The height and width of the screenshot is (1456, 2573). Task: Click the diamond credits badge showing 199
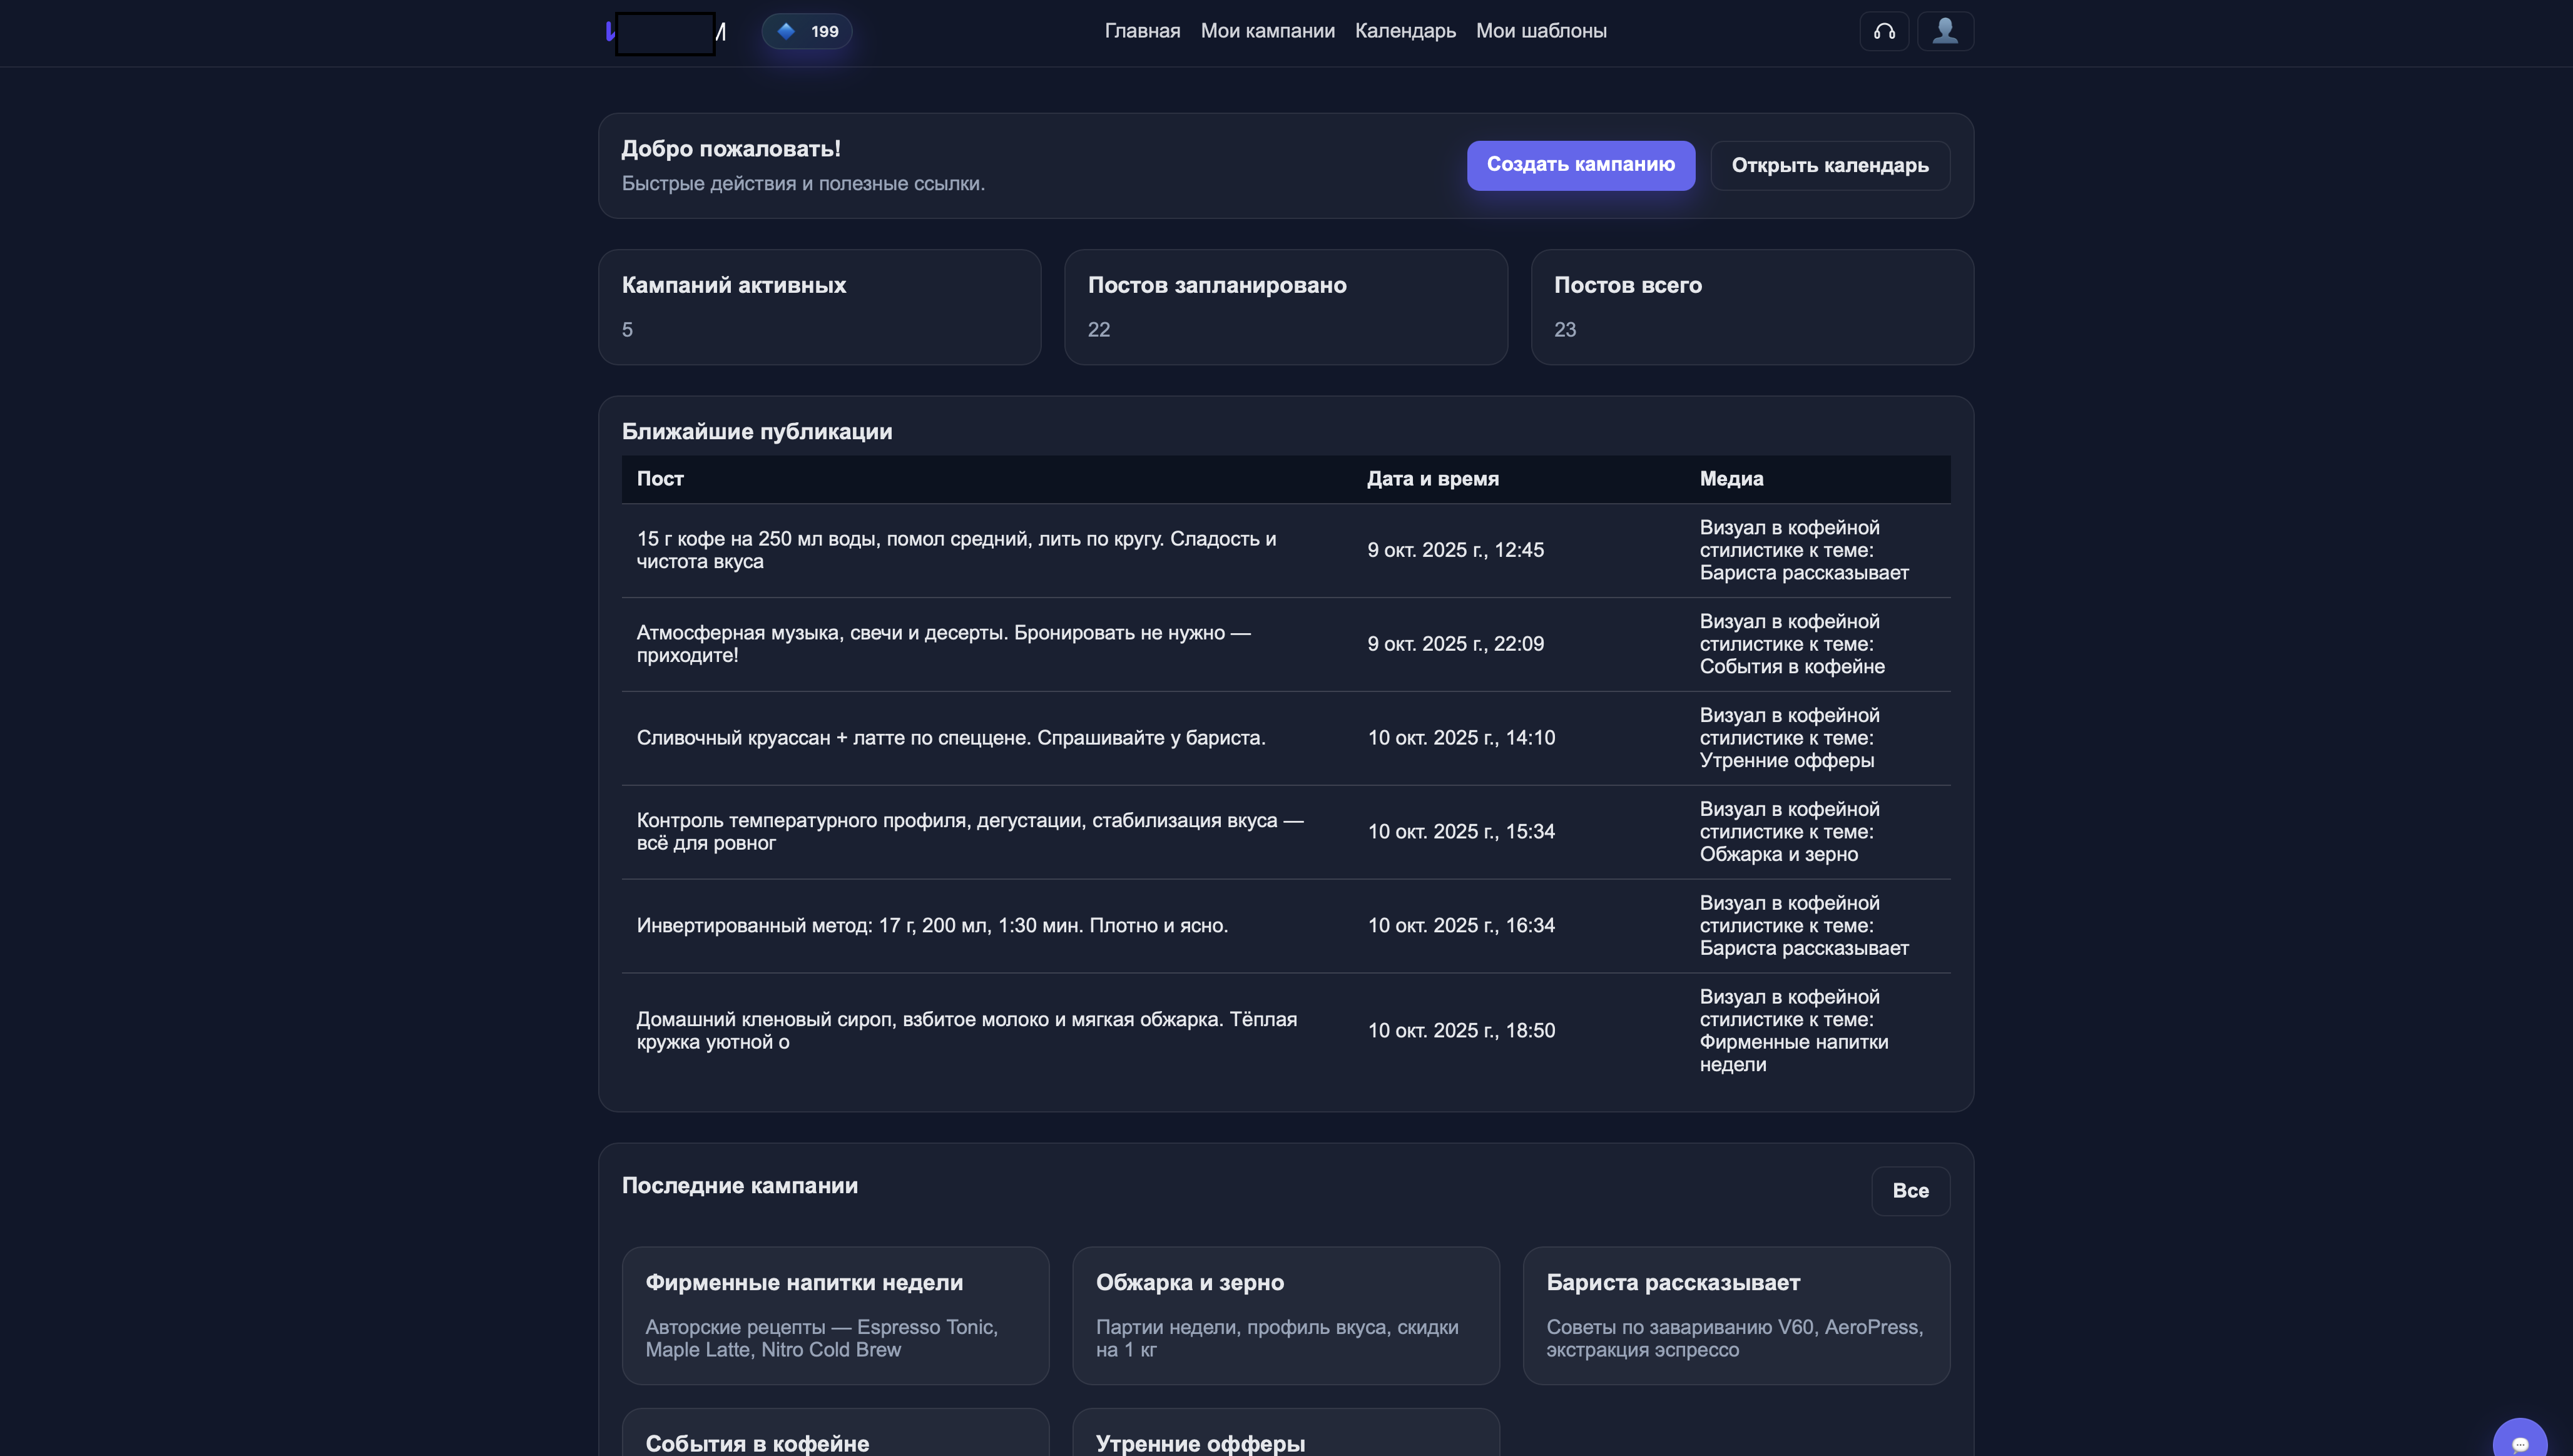point(807,31)
